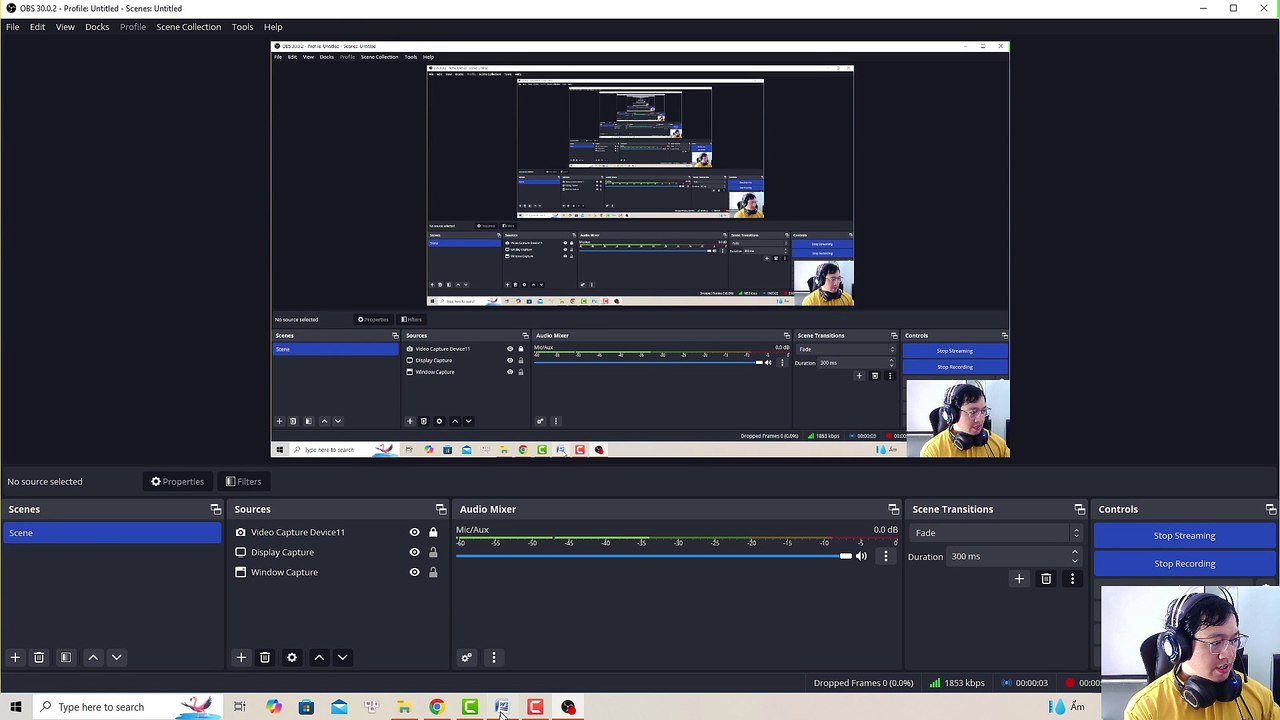Lock the Window Capture source
This screenshot has height=720, width=1280.
[x=433, y=572]
